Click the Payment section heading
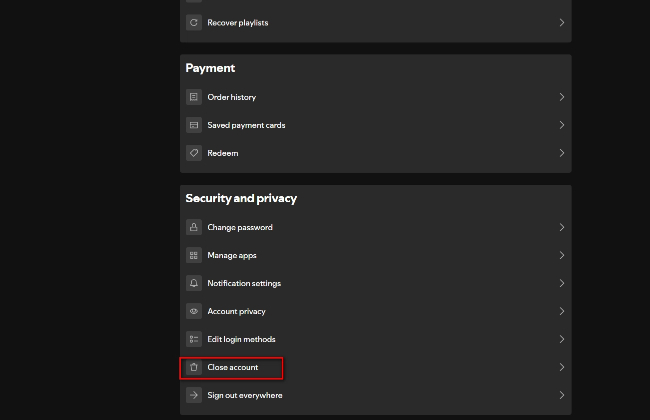The width and height of the screenshot is (650, 420). coord(210,68)
